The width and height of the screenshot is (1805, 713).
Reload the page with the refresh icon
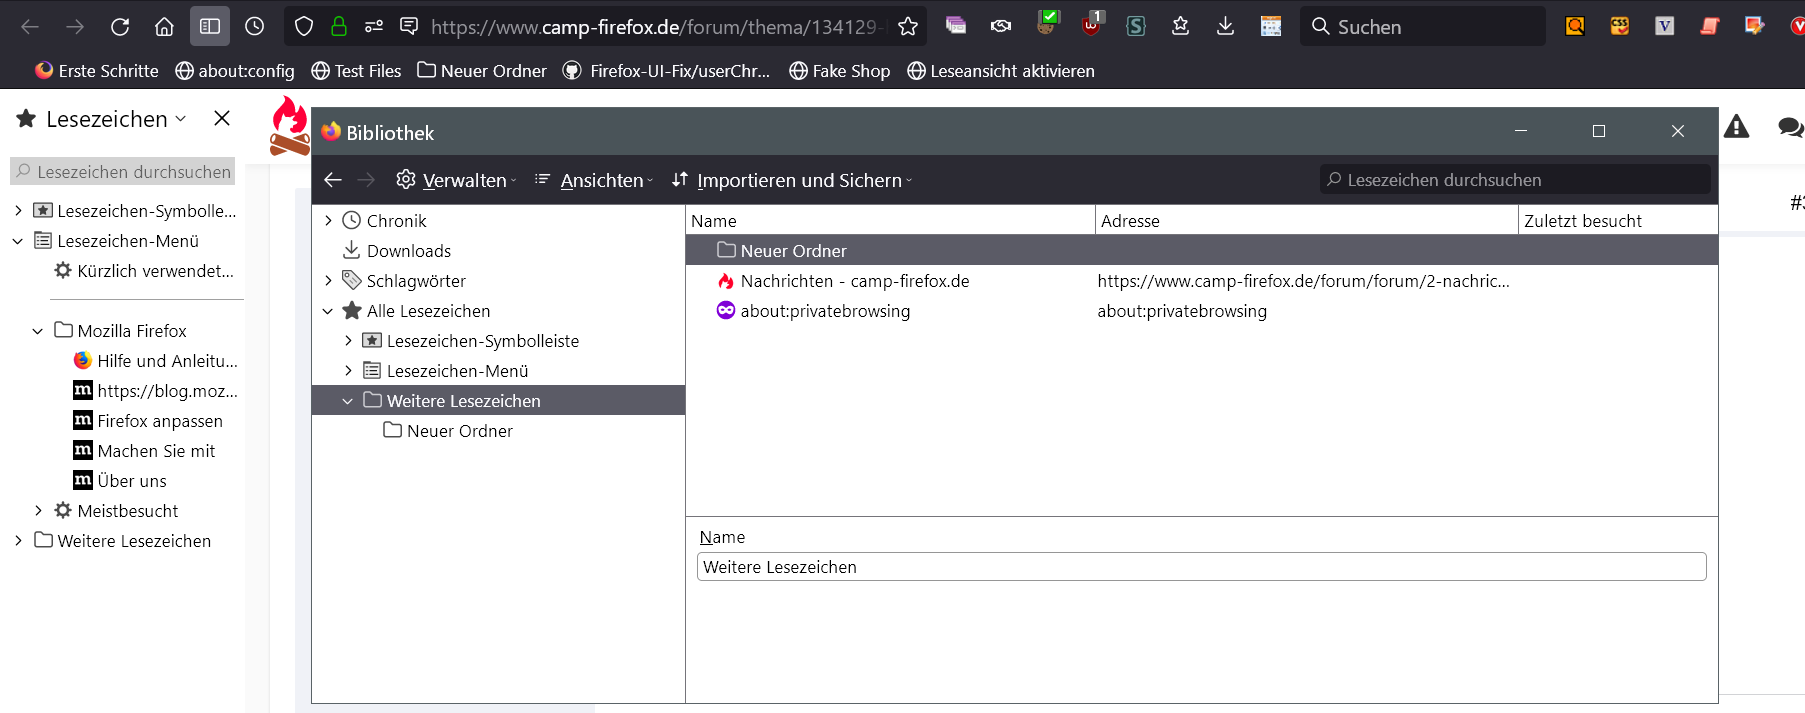click(x=120, y=27)
